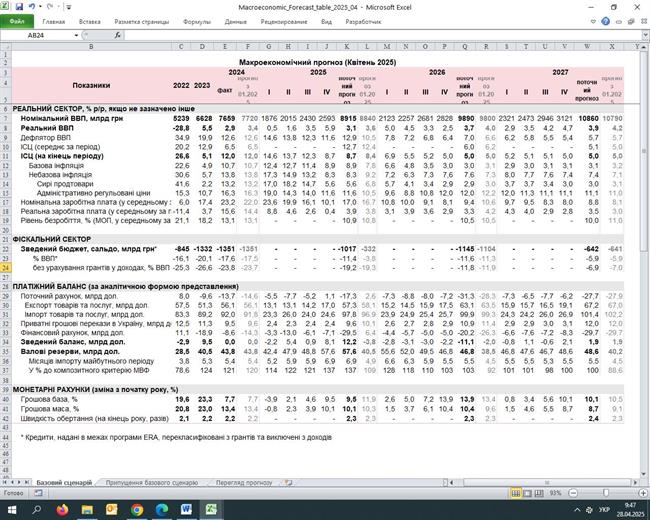Click the Insert Worksheet tab icon

pos(289,483)
